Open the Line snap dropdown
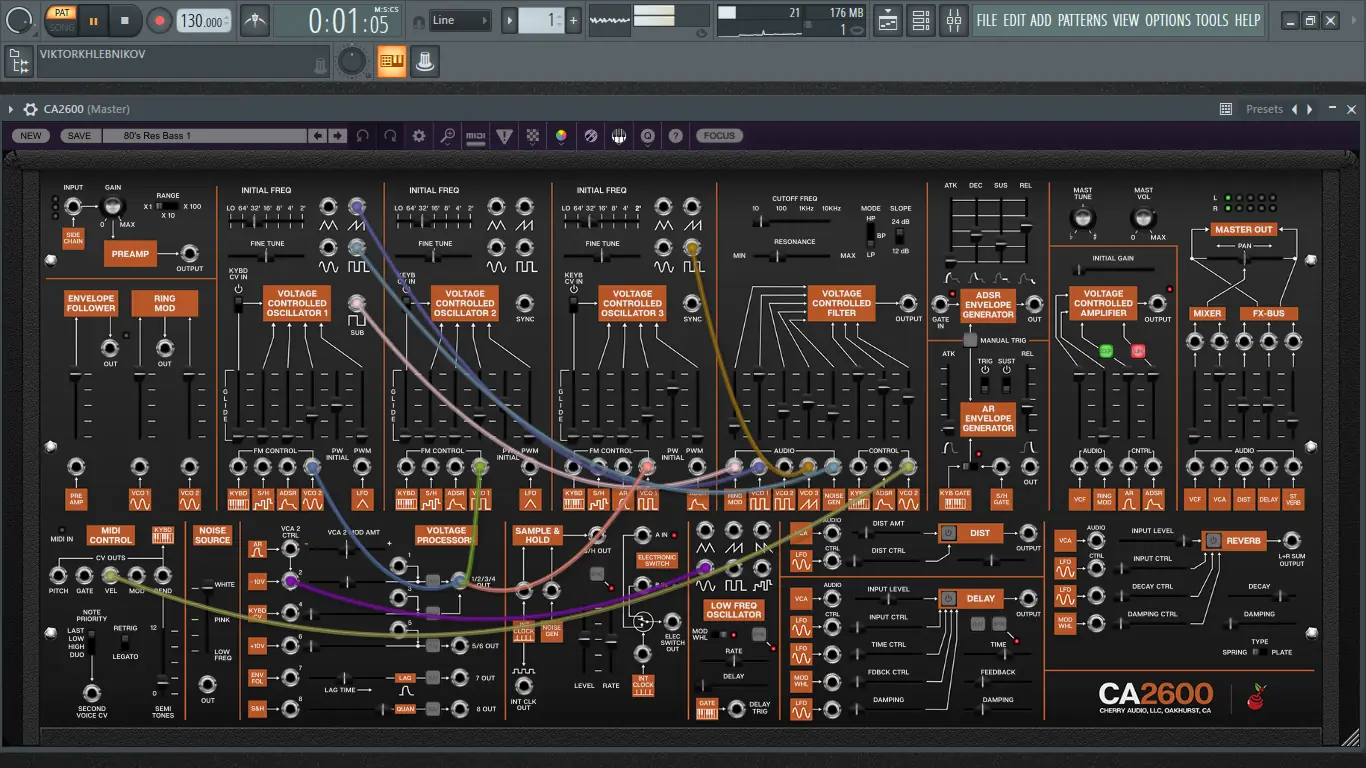The height and width of the screenshot is (768, 1366). [x=460, y=20]
